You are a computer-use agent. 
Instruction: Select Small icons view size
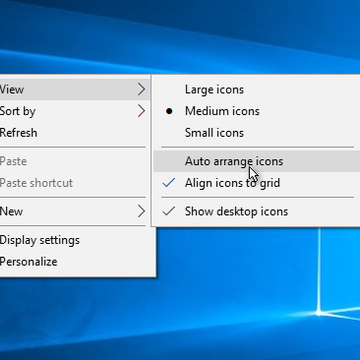click(257, 133)
